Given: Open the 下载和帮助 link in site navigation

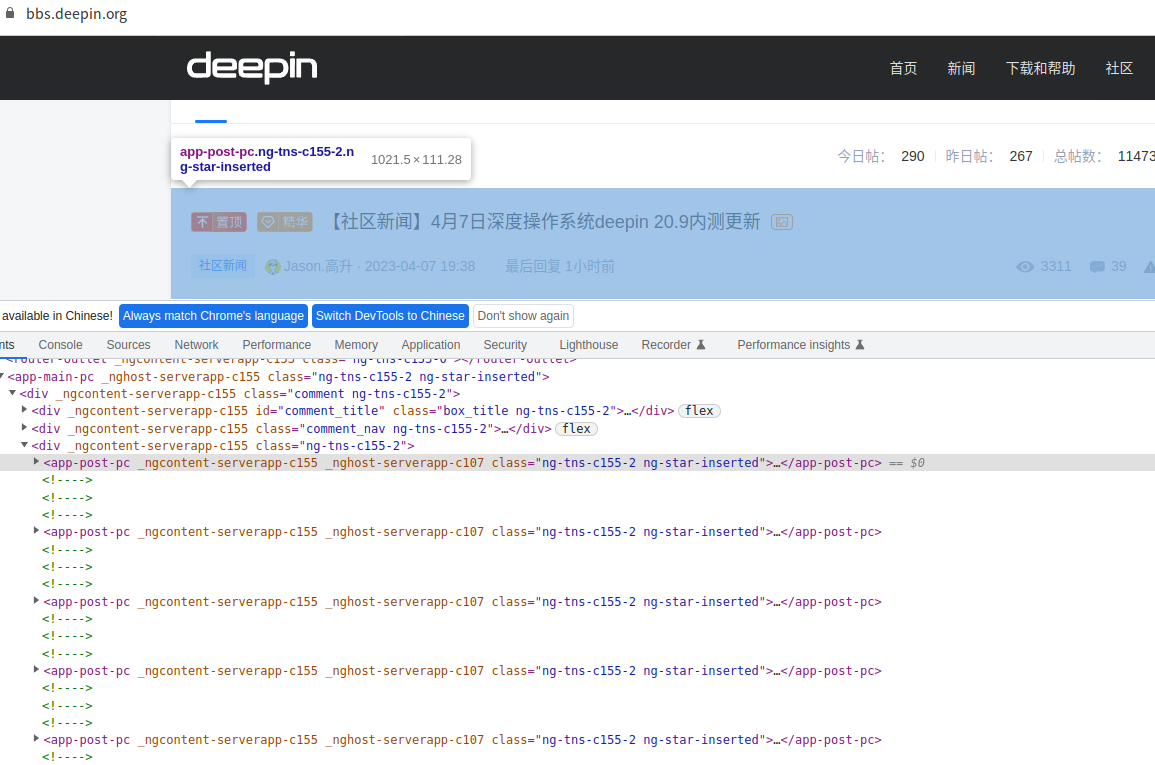Looking at the screenshot, I should (x=1040, y=68).
